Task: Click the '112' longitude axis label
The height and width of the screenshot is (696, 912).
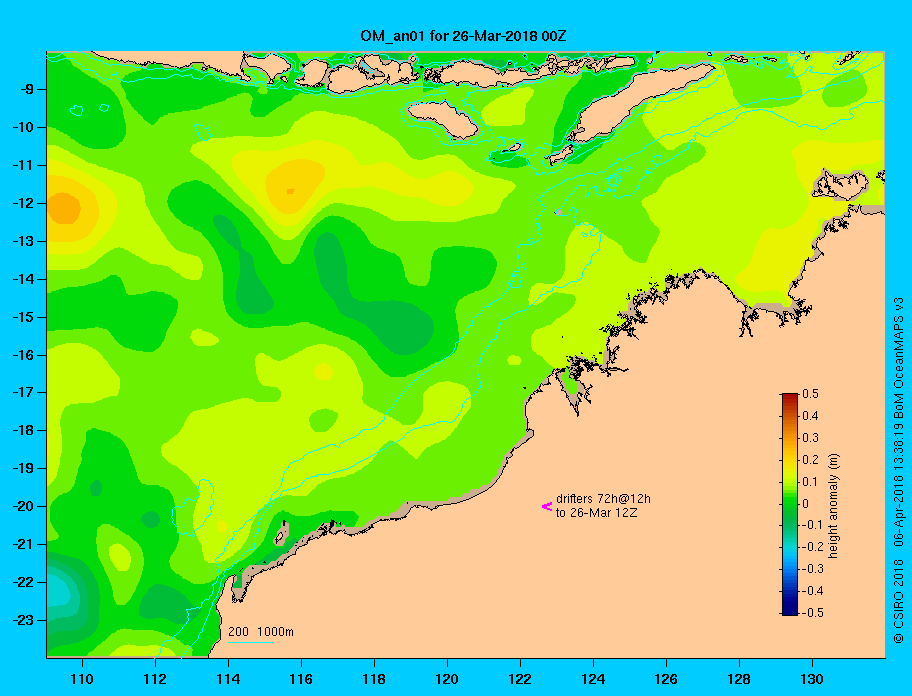Action: [155, 679]
